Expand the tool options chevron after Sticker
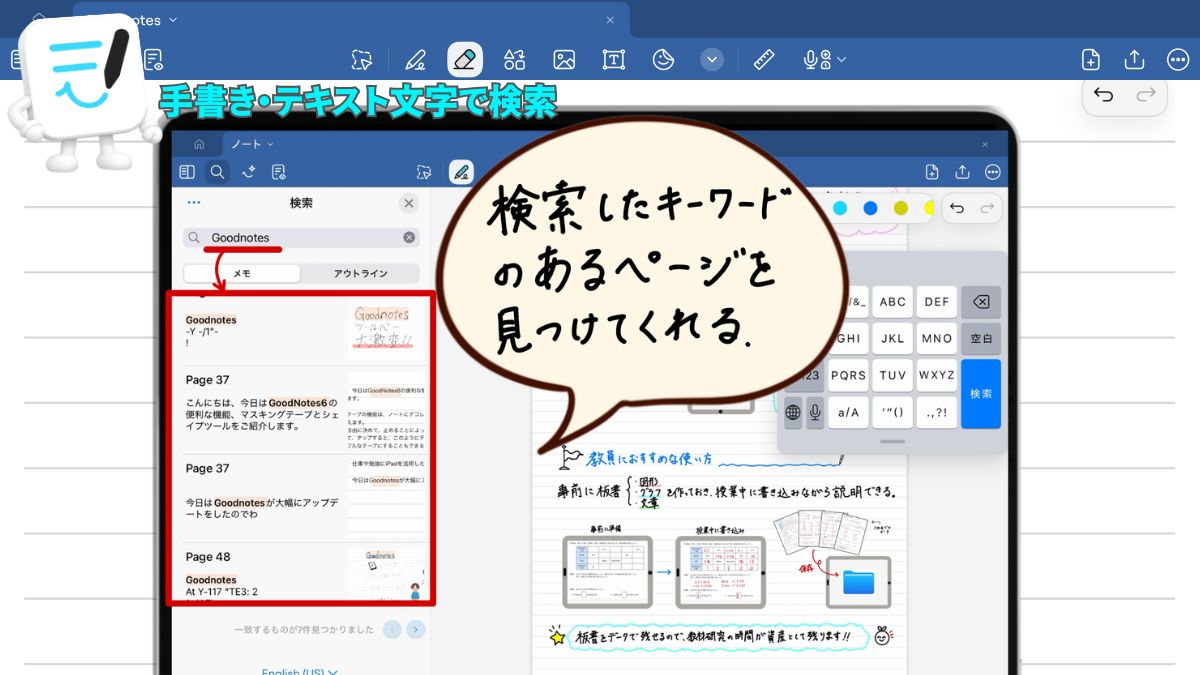 point(712,60)
